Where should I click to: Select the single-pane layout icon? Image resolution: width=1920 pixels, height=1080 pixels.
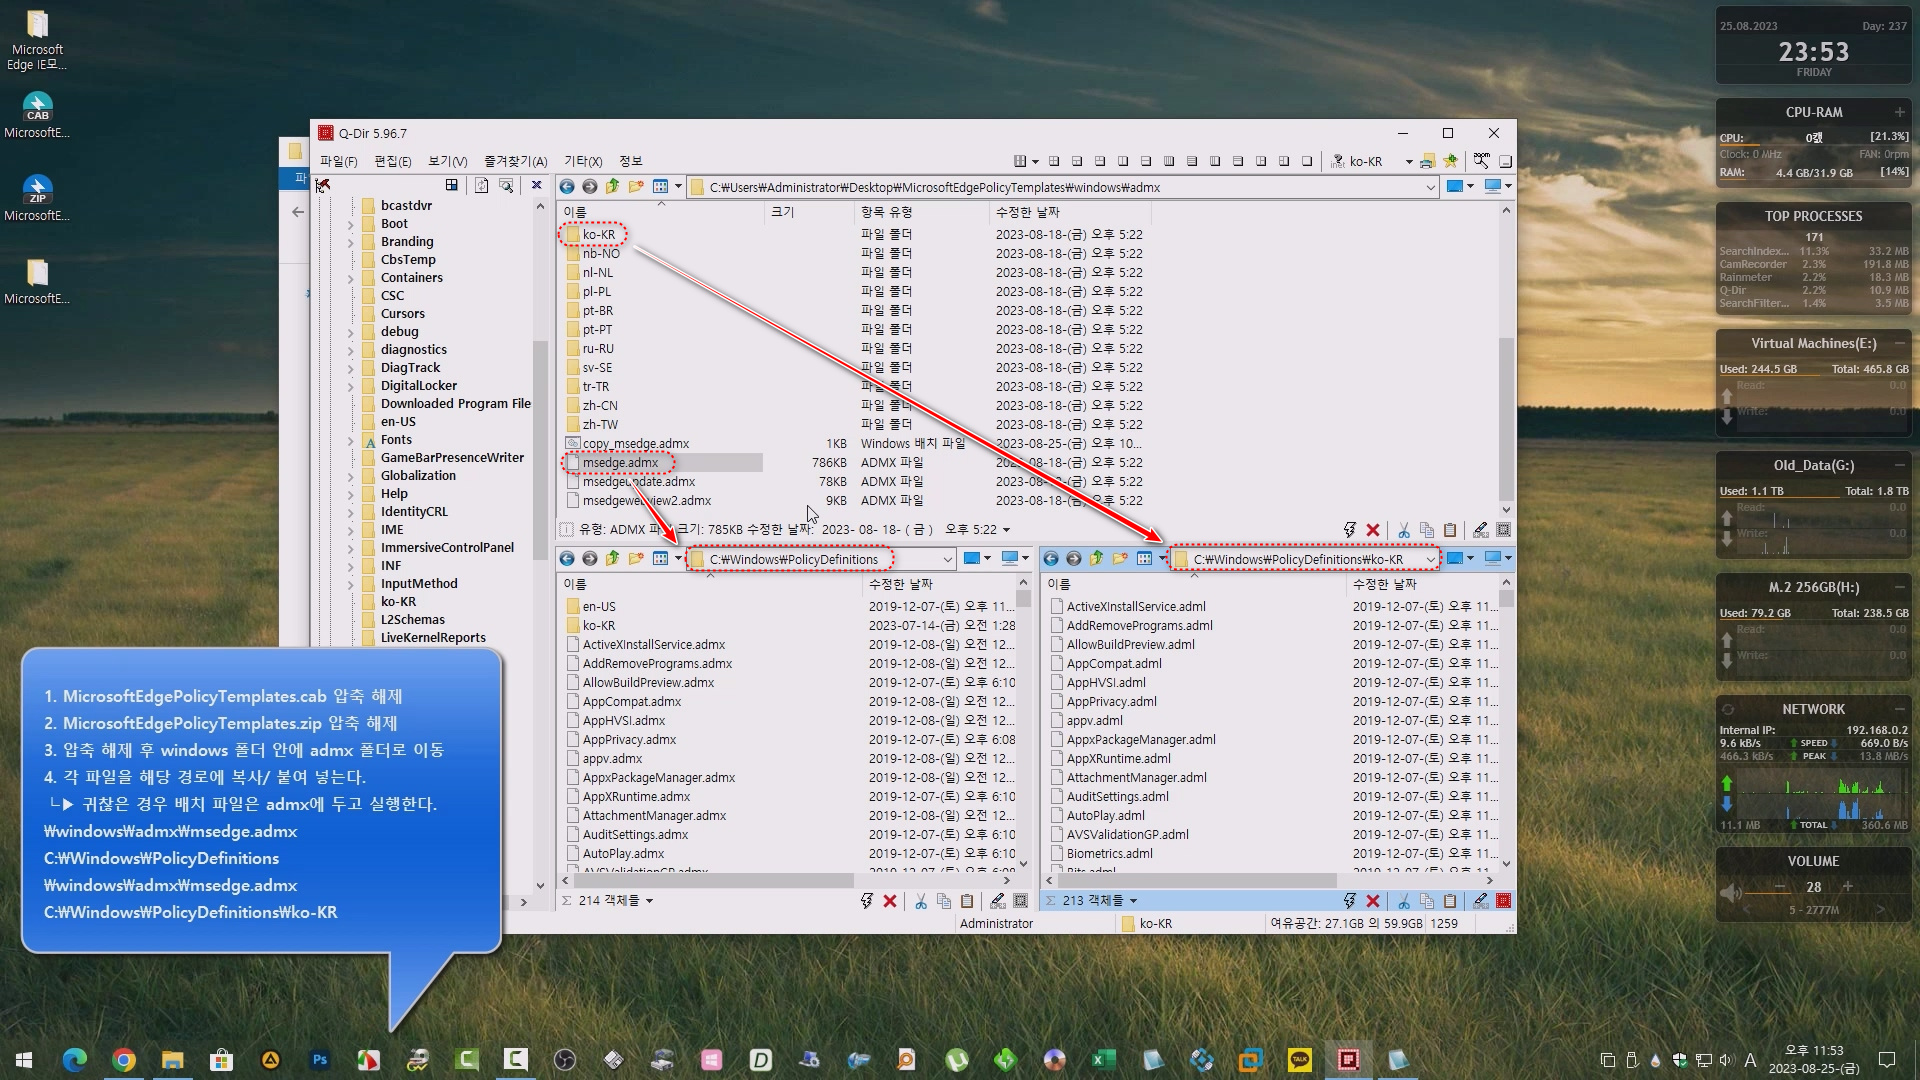tap(1307, 161)
